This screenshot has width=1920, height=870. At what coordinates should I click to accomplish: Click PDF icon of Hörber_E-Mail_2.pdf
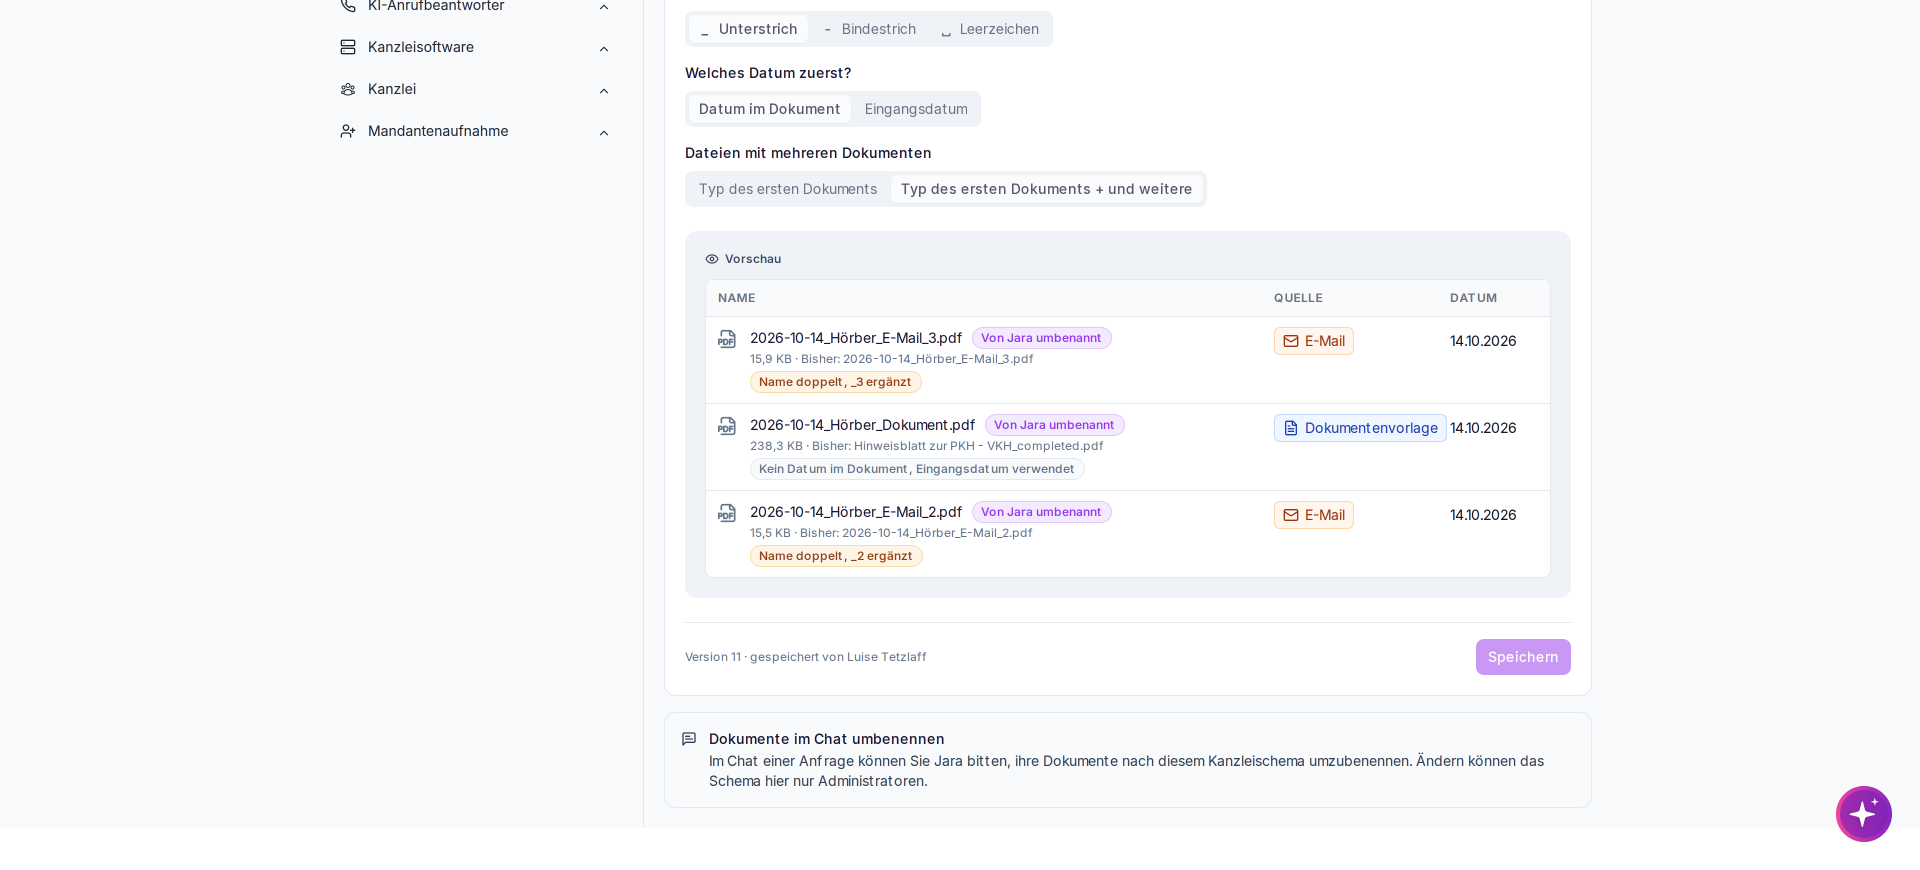point(727,513)
